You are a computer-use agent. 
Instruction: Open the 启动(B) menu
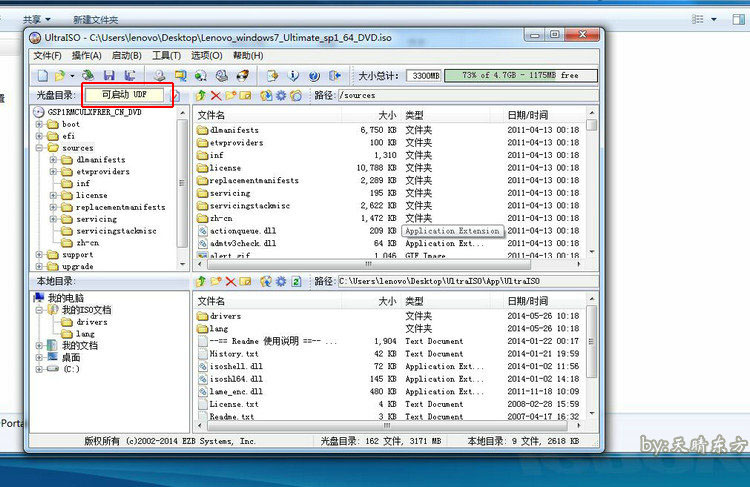pos(126,55)
